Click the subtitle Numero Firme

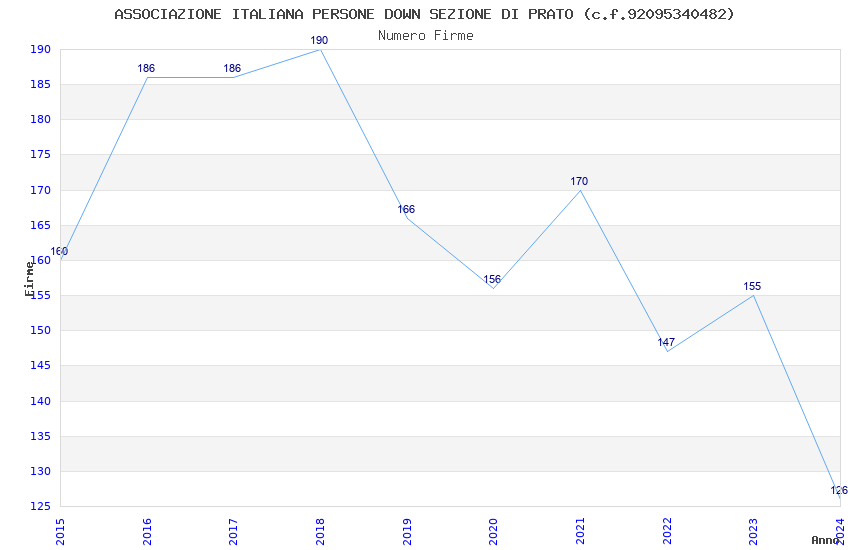click(426, 36)
